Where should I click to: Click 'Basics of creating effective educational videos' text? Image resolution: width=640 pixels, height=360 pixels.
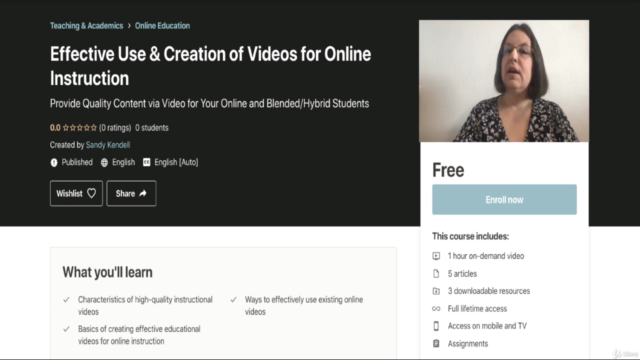pos(139,335)
